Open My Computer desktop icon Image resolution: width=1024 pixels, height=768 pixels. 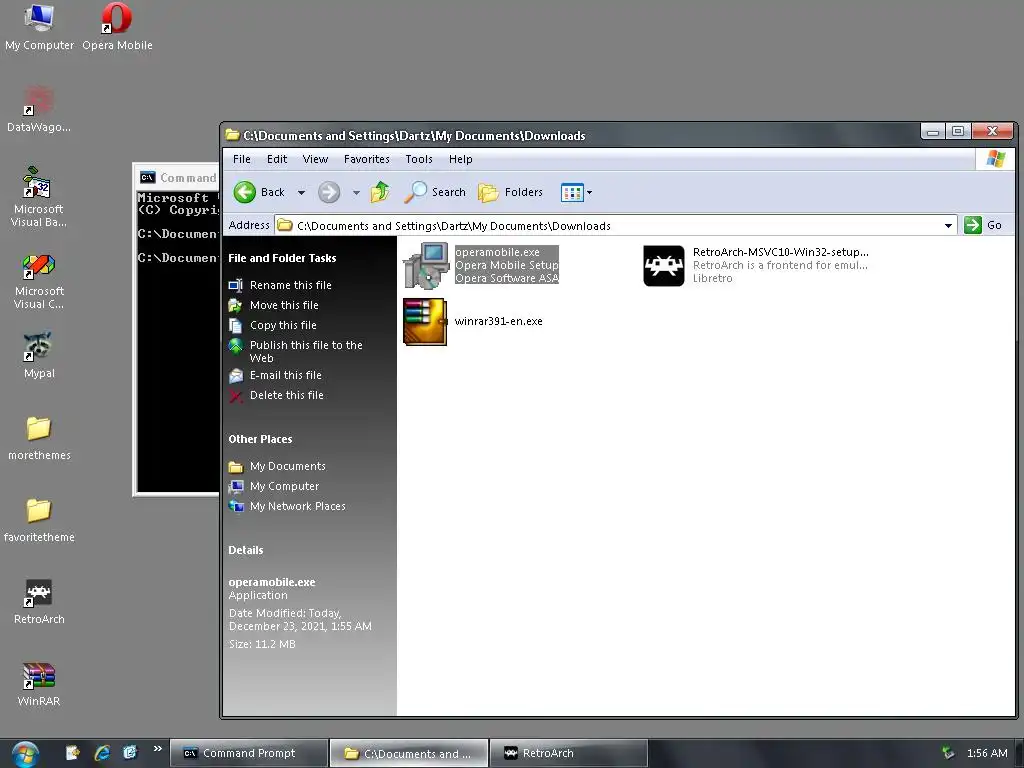click(x=39, y=26)
